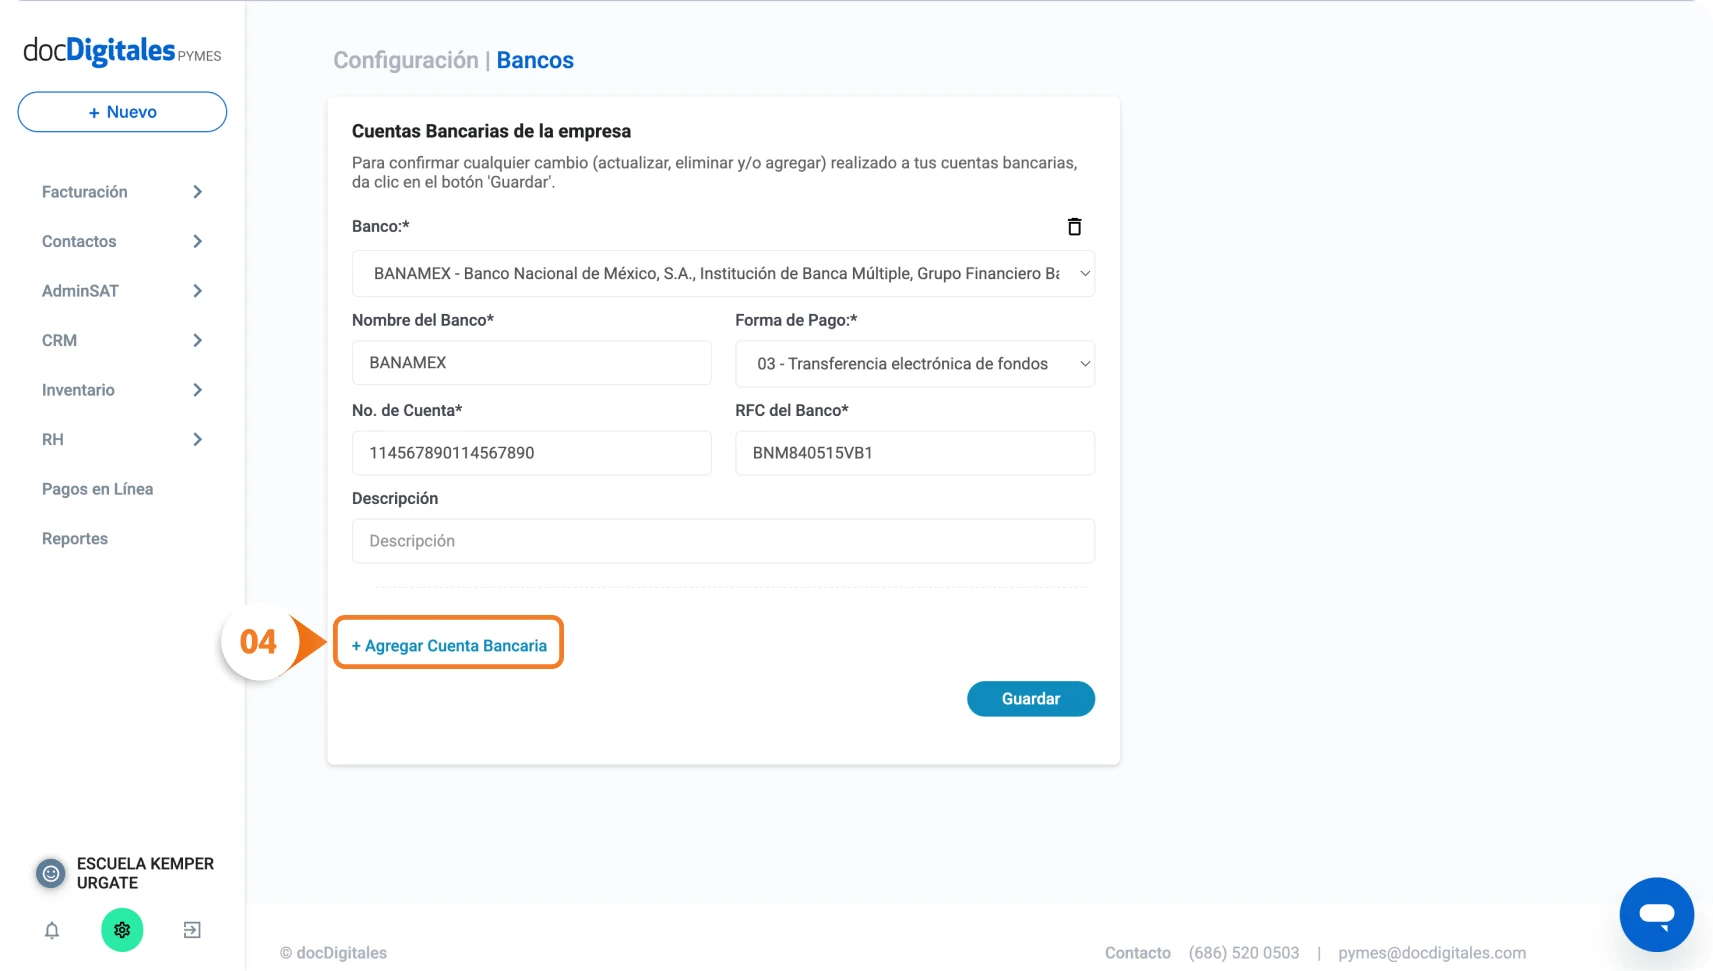Click the docDigitales logo

(x=122, y=51)
